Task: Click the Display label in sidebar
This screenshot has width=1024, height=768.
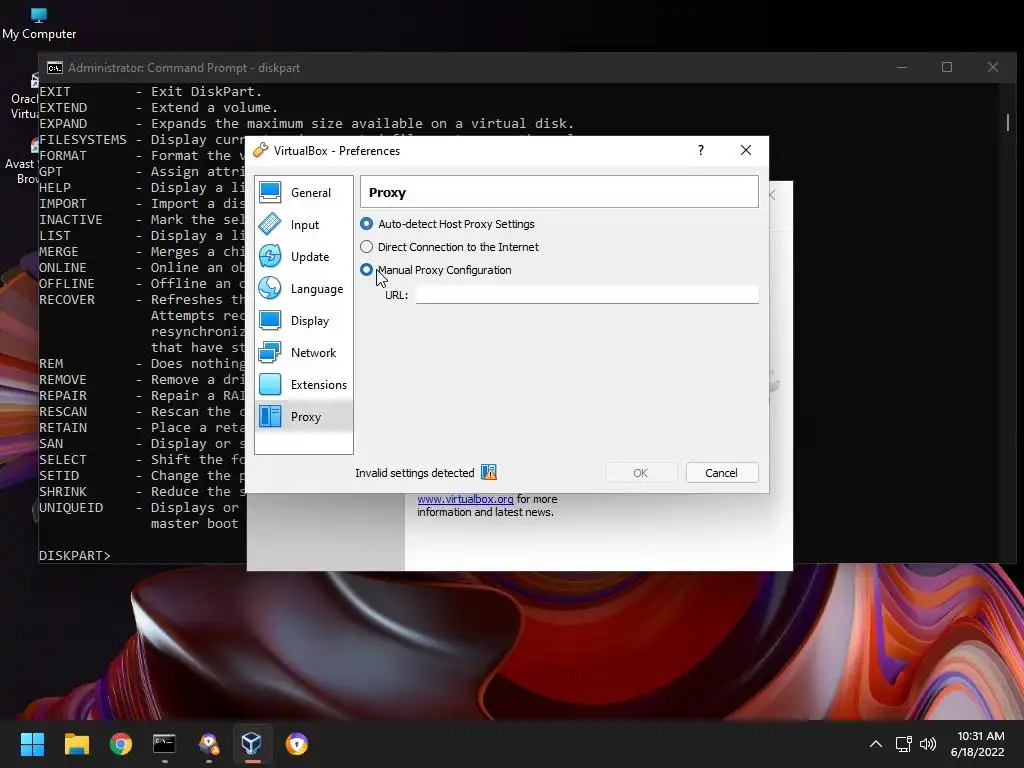Action: click(x=310, y=321)
